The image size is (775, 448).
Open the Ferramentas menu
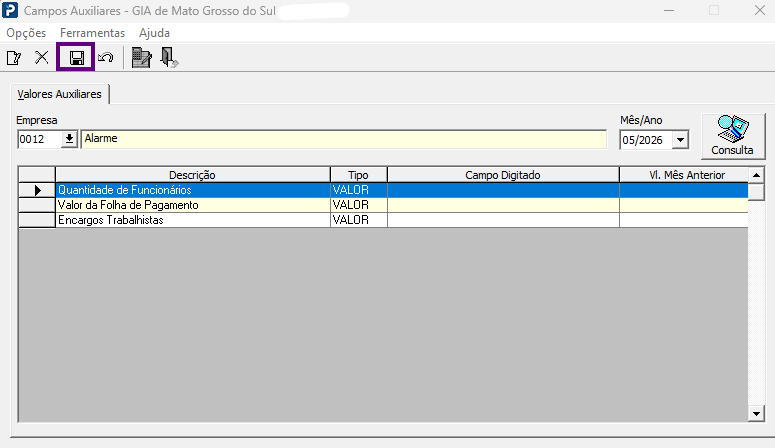pyautogui.click(x=92, y=33)
